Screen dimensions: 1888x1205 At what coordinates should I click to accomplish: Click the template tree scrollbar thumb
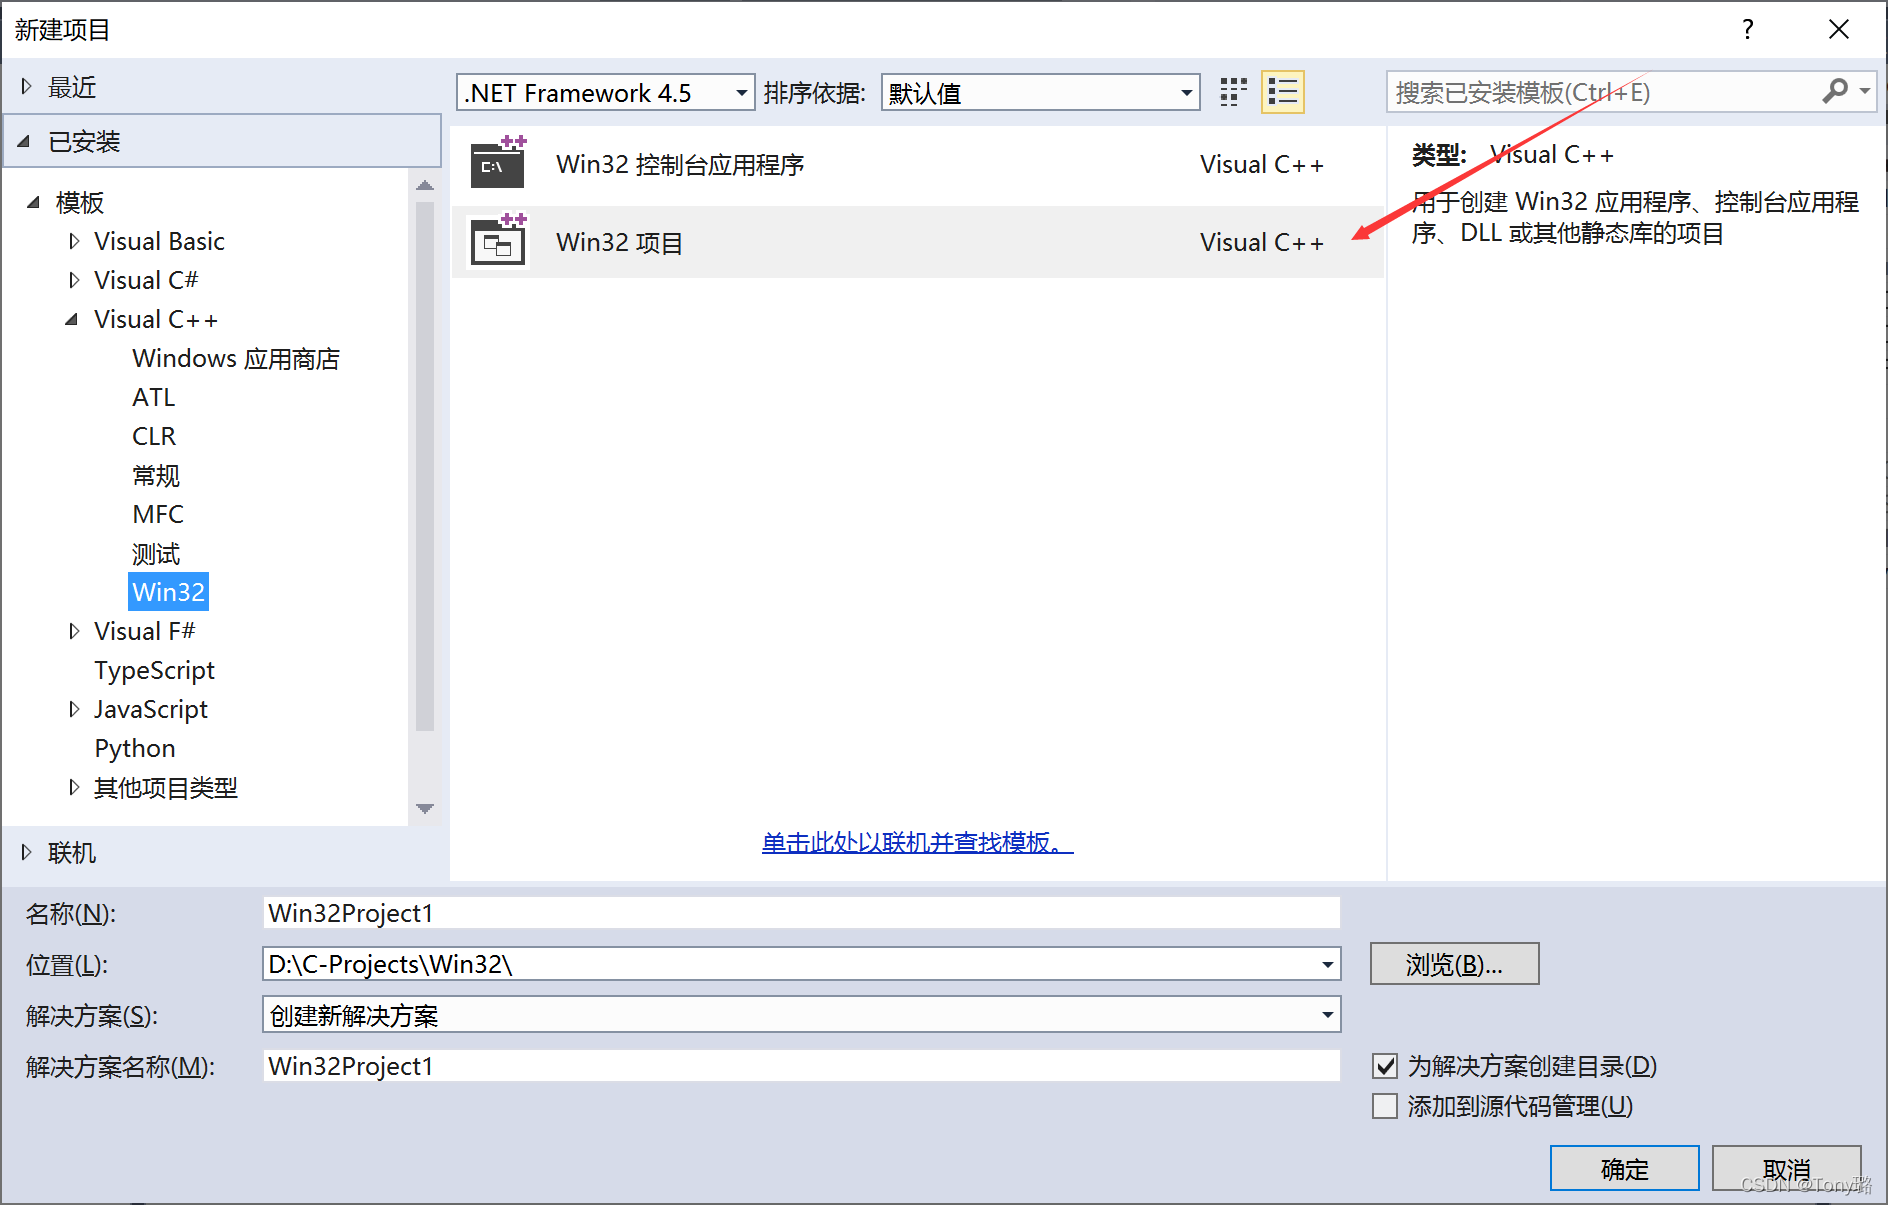(x=425, y=466)
